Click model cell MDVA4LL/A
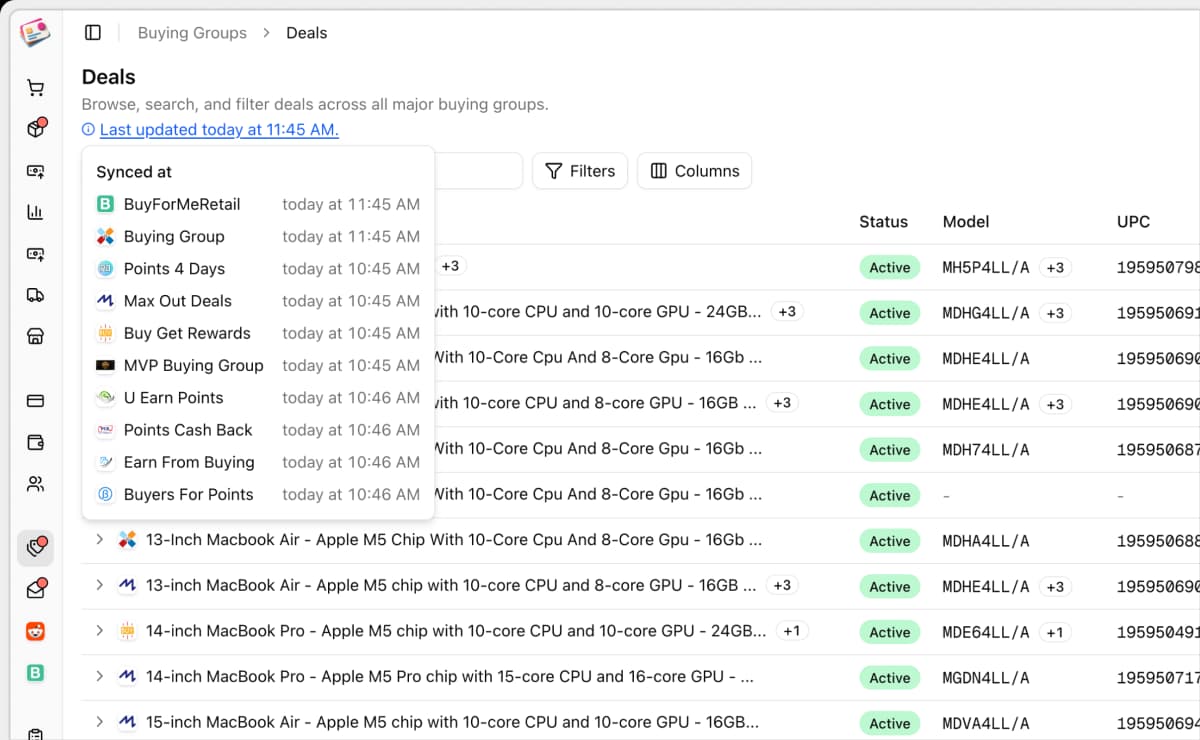The height and width of the screenshot is (740, 1200). click(x=986, y=723)
